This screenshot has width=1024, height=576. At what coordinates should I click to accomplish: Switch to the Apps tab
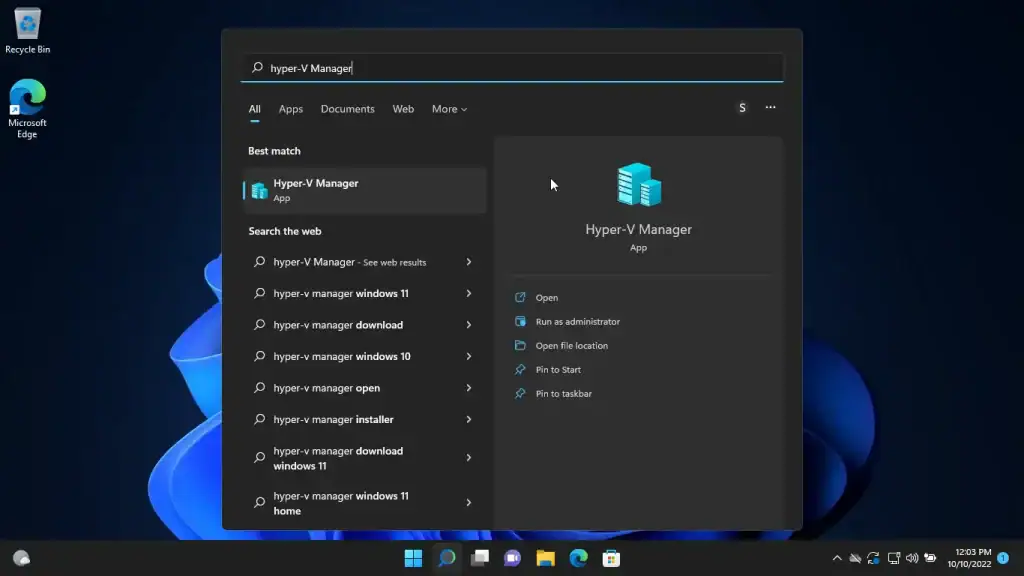(x=290, y=109)
